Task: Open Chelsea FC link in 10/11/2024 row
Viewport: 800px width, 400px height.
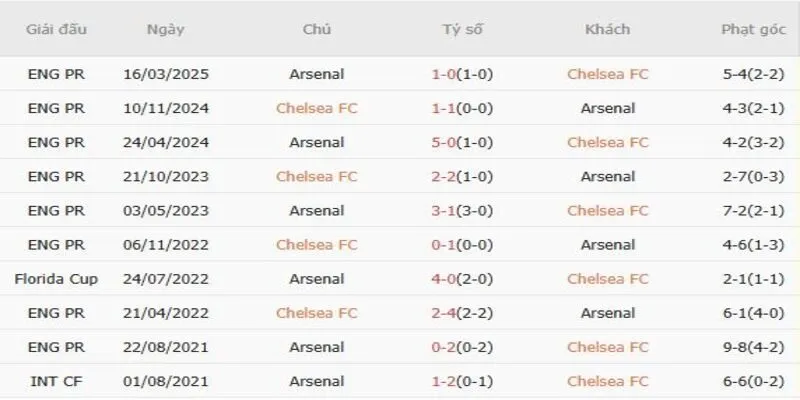Action: 316,108
